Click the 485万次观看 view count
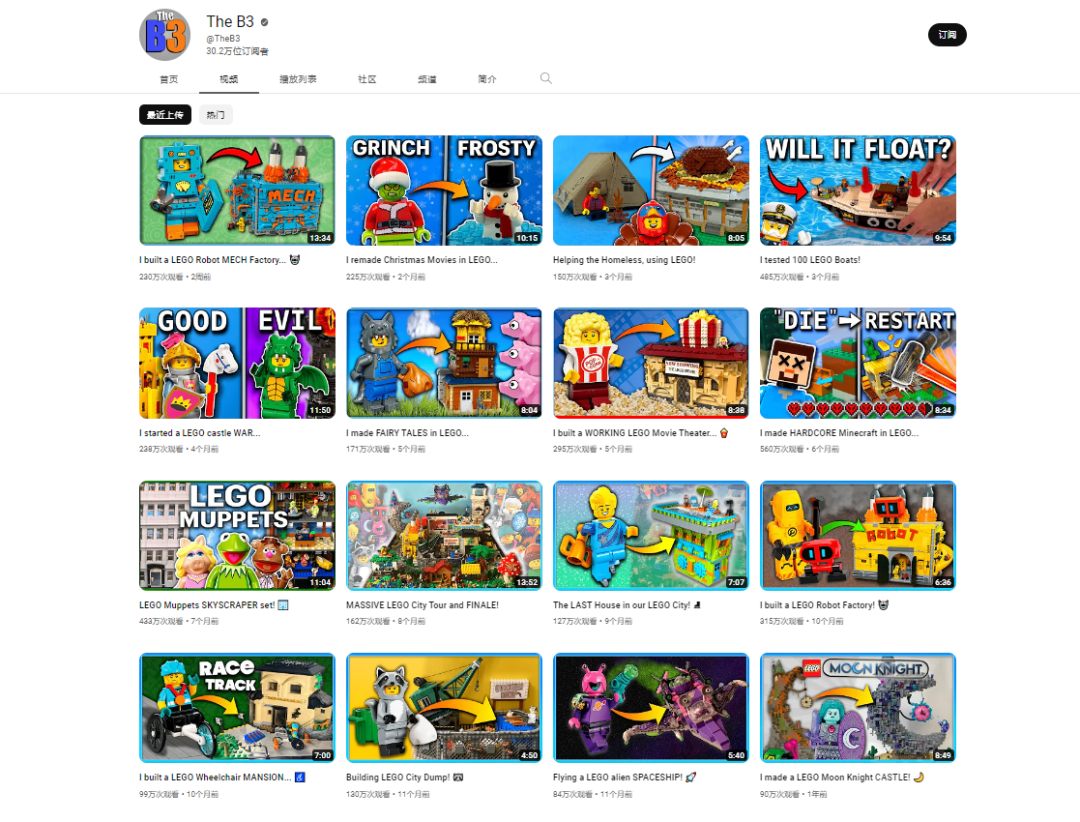The image size is (1080, 822). click(x=782, y=277)
